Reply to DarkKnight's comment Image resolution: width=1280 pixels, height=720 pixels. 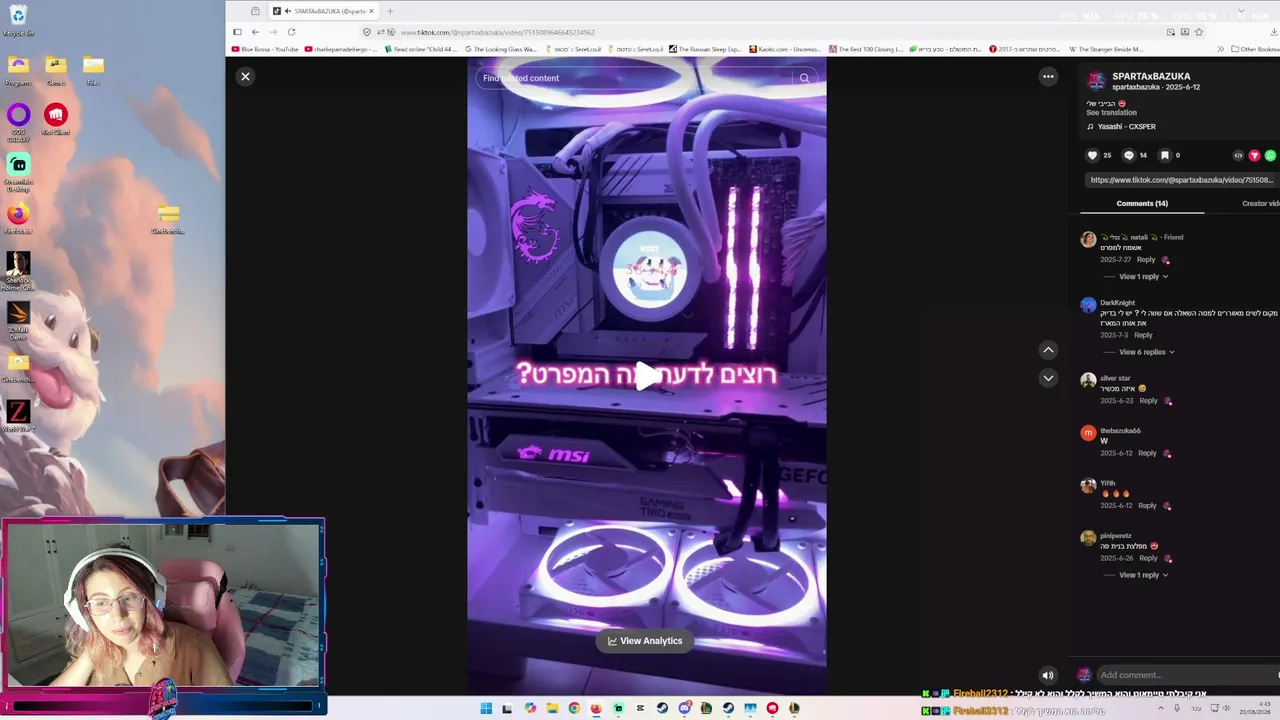[x=1143, y=335]
